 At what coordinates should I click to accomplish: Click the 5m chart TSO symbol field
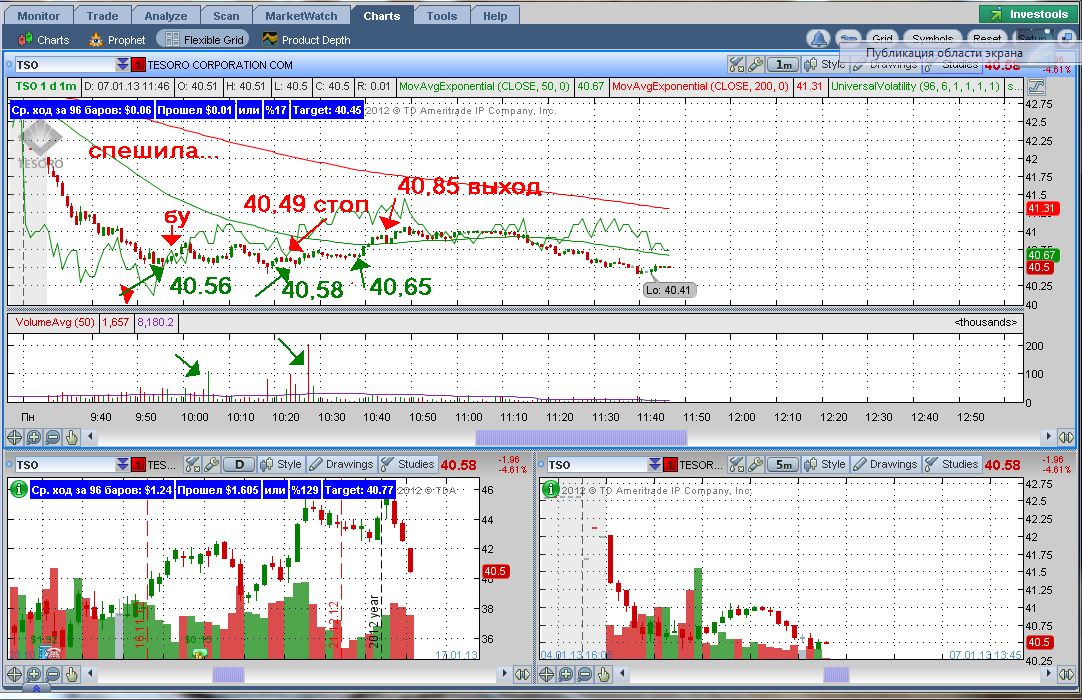[x=598, y=465]
